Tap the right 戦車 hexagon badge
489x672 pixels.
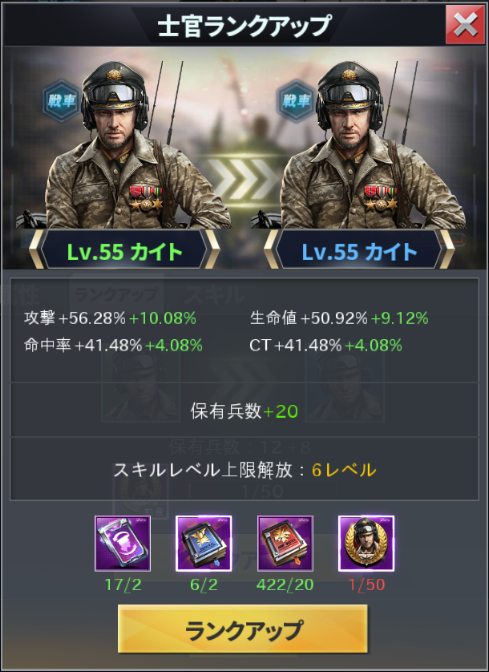coord(296,101)
